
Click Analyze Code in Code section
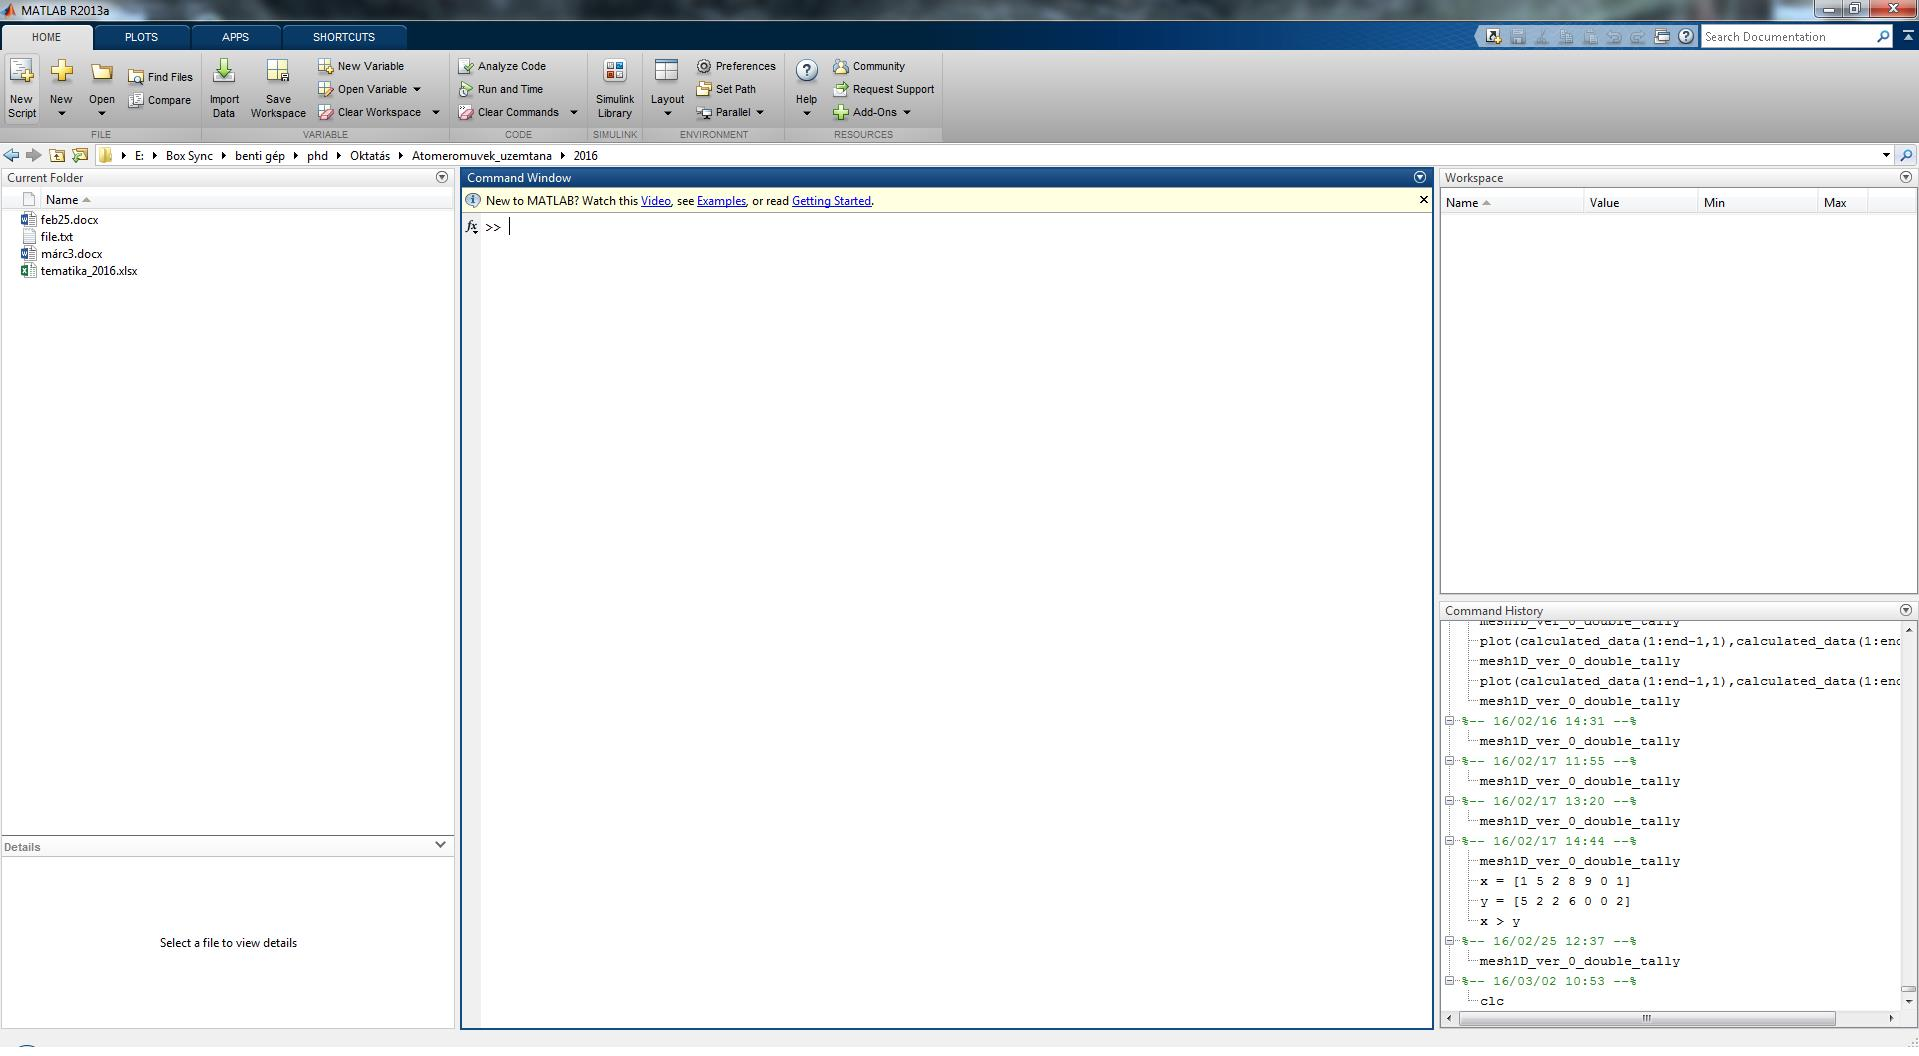pyautogui.click(x=502, y=66)
